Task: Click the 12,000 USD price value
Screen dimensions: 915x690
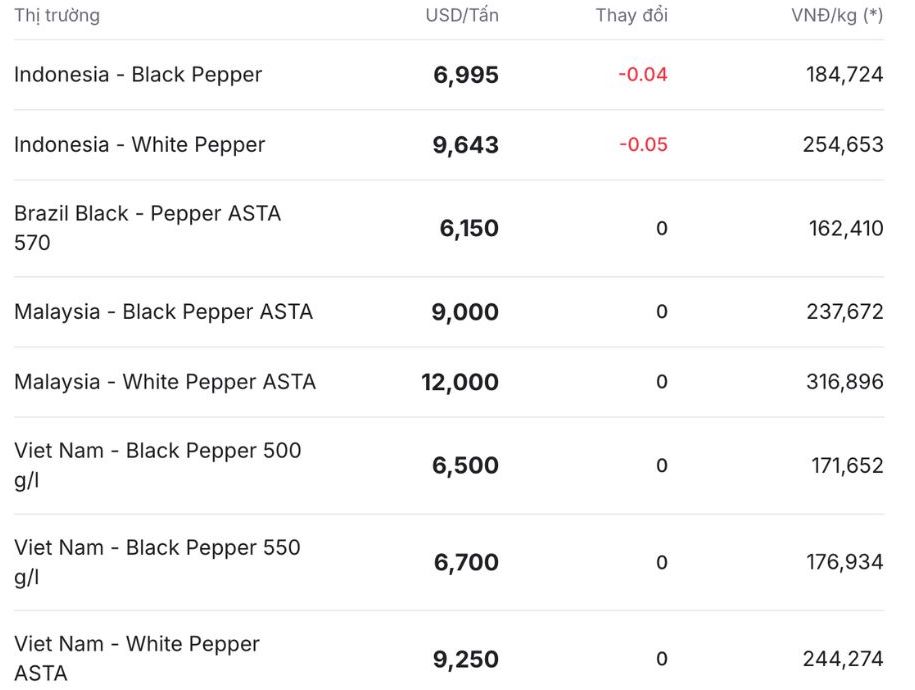Action: pos(460,382)
